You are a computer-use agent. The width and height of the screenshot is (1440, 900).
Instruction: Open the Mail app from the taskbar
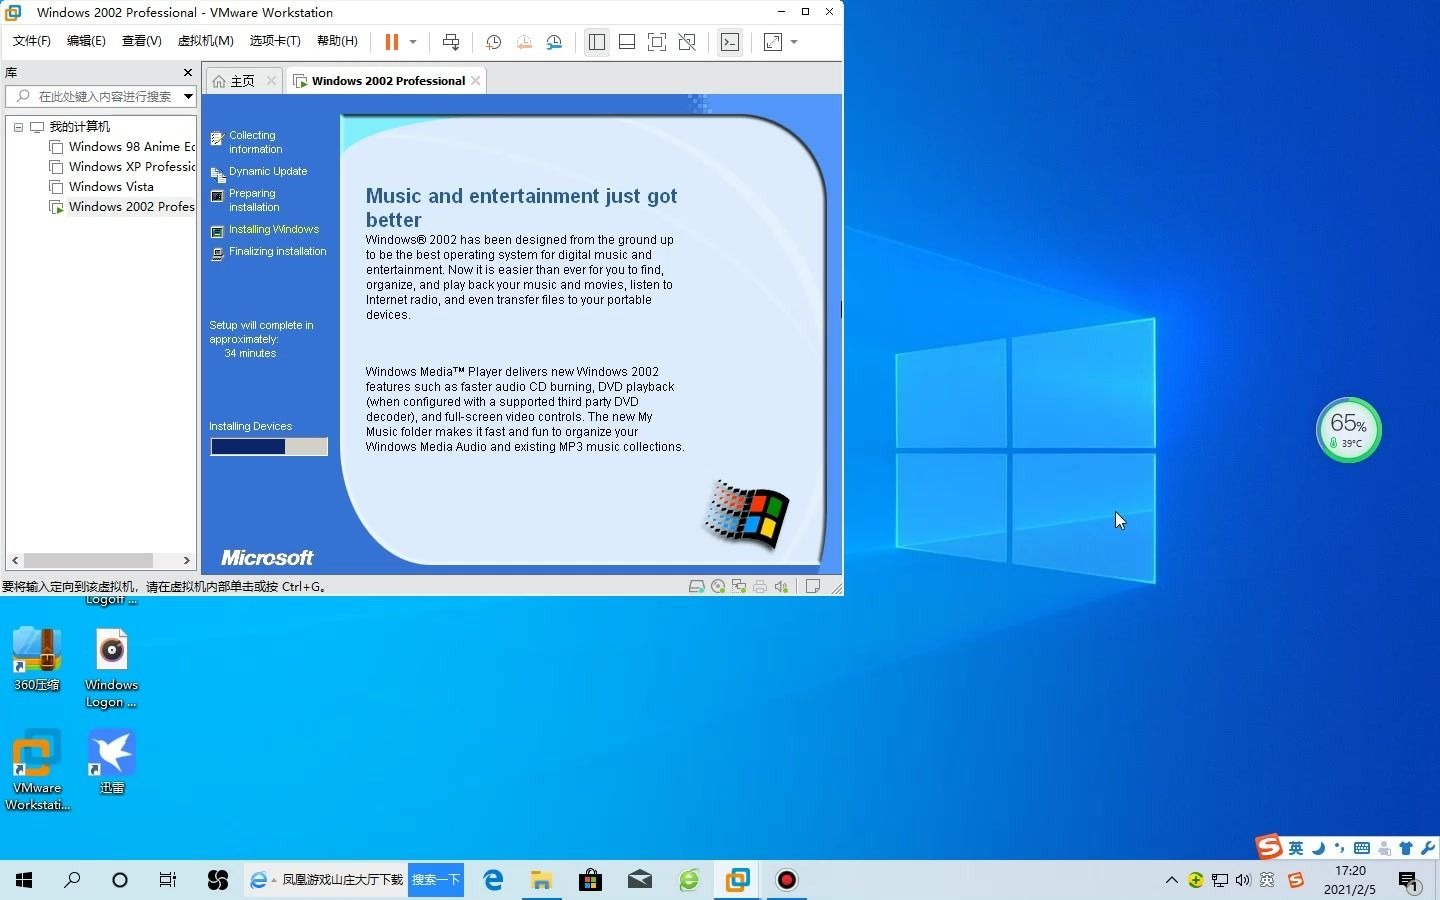click(x=640, y=880)
